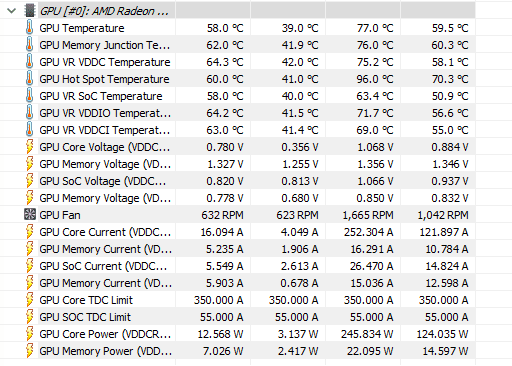Click thermometer icon beside GPU VR VDDCI
The image size is (512, 366).
point(29,130)
